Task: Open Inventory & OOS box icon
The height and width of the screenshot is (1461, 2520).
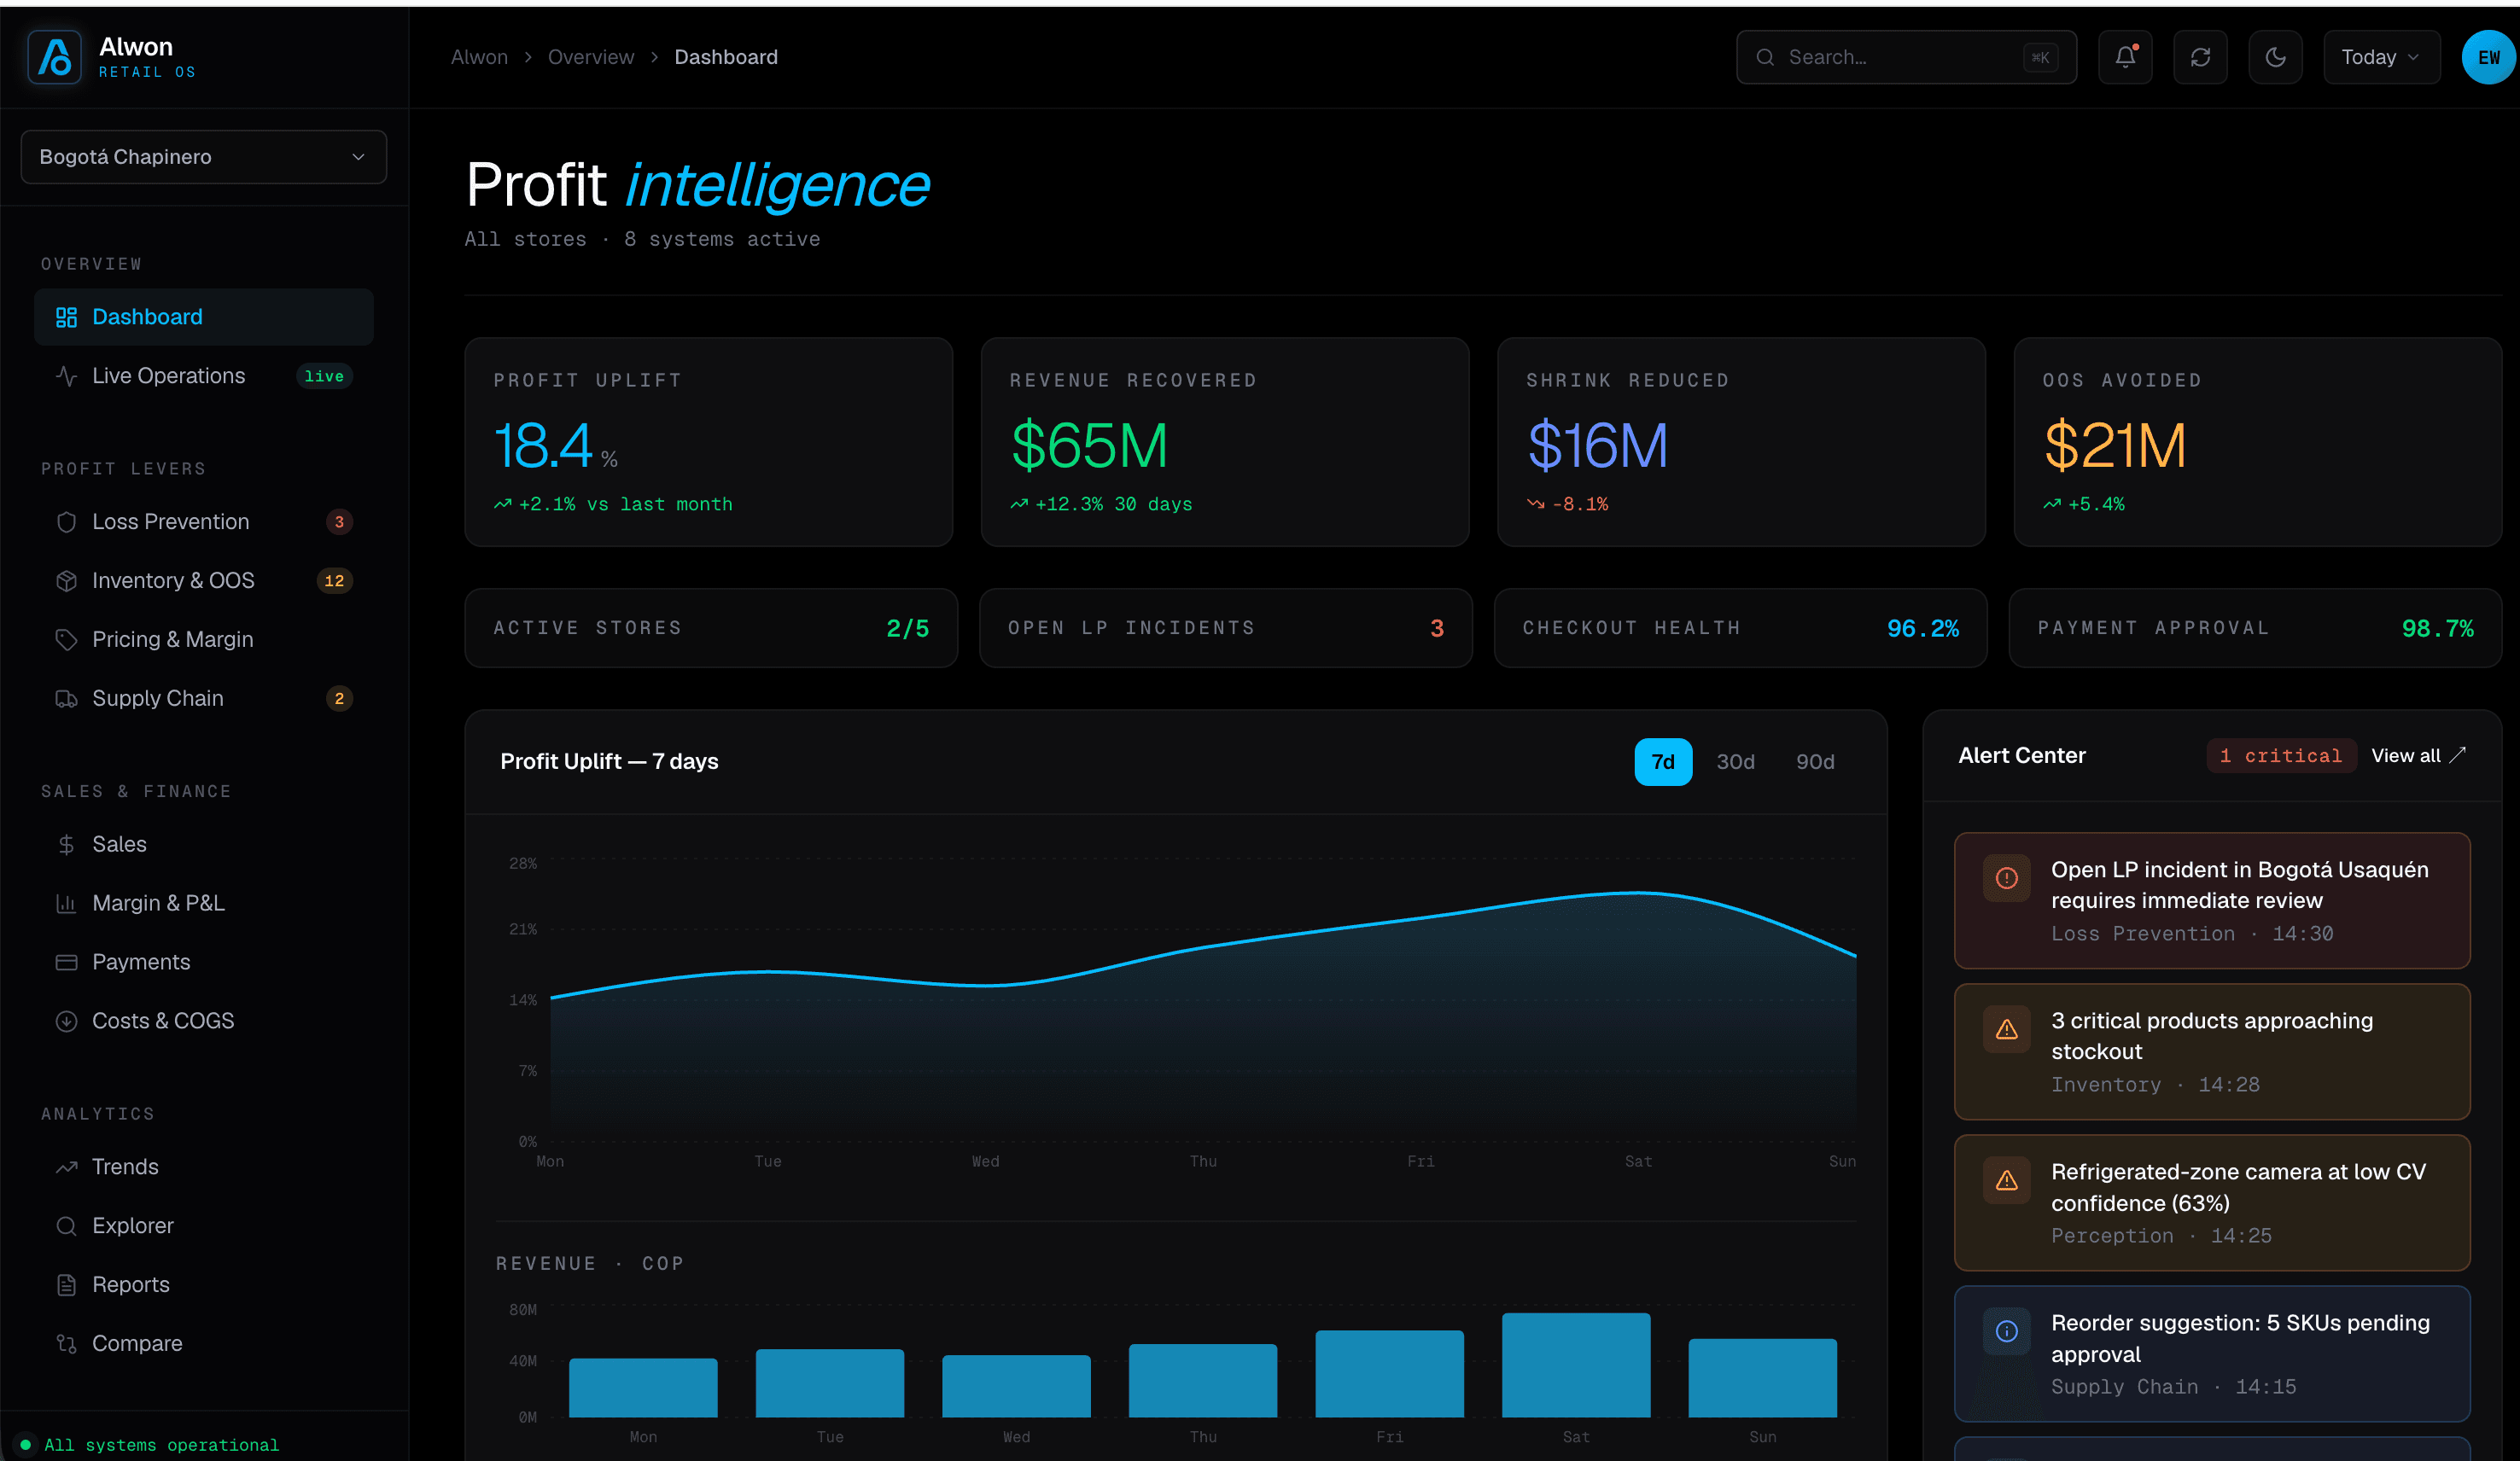Action: 66,581
